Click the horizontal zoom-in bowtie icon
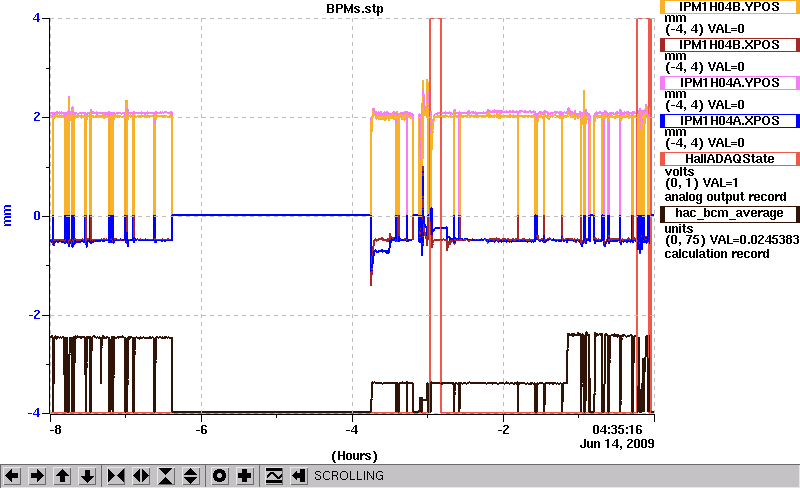The height and width of the screenshot is (488, 800). [x=116, y=476]
